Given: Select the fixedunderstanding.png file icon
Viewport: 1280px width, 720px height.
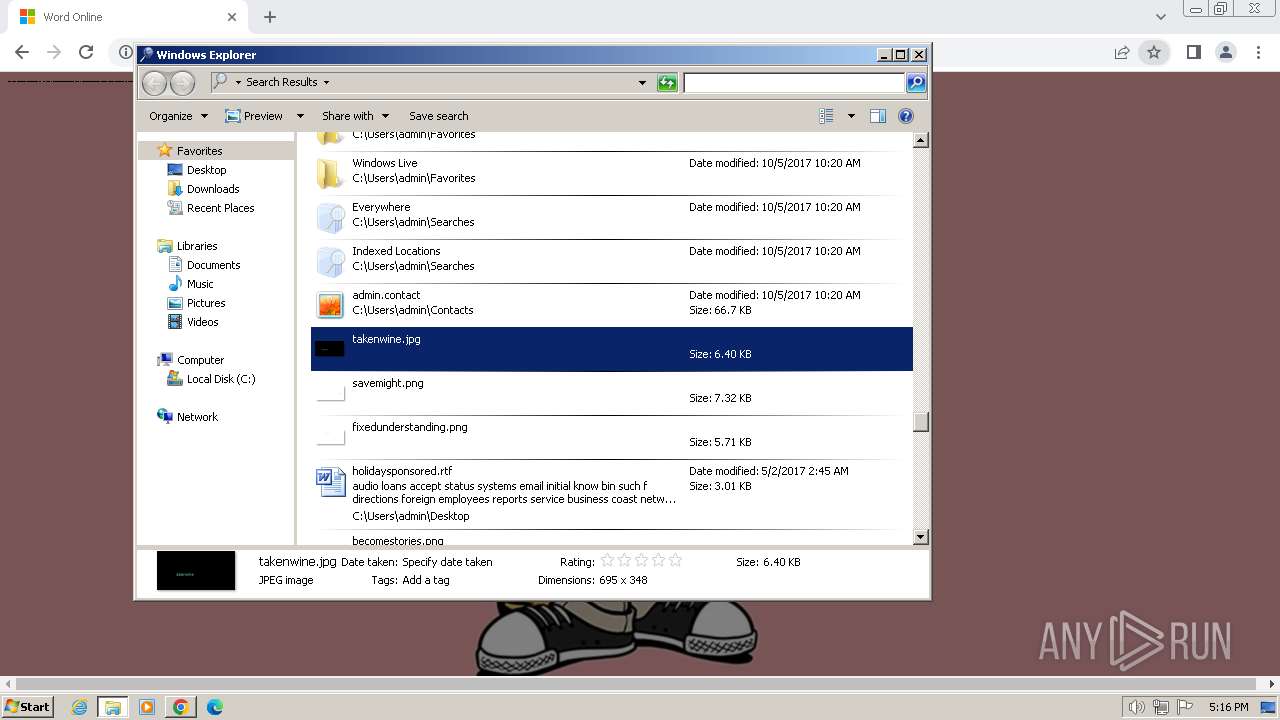Looking at the screenshot, I should coord(330,436).
